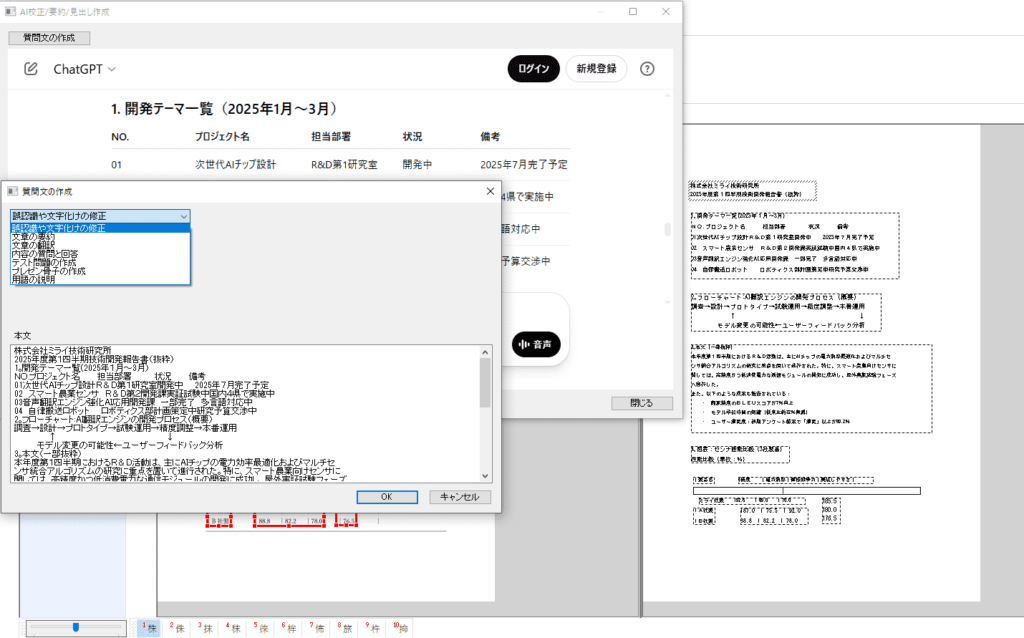Click the R&D第1研究室 table cell
The width and height of the screenshot is (1024, 638).
pos(344,165)
